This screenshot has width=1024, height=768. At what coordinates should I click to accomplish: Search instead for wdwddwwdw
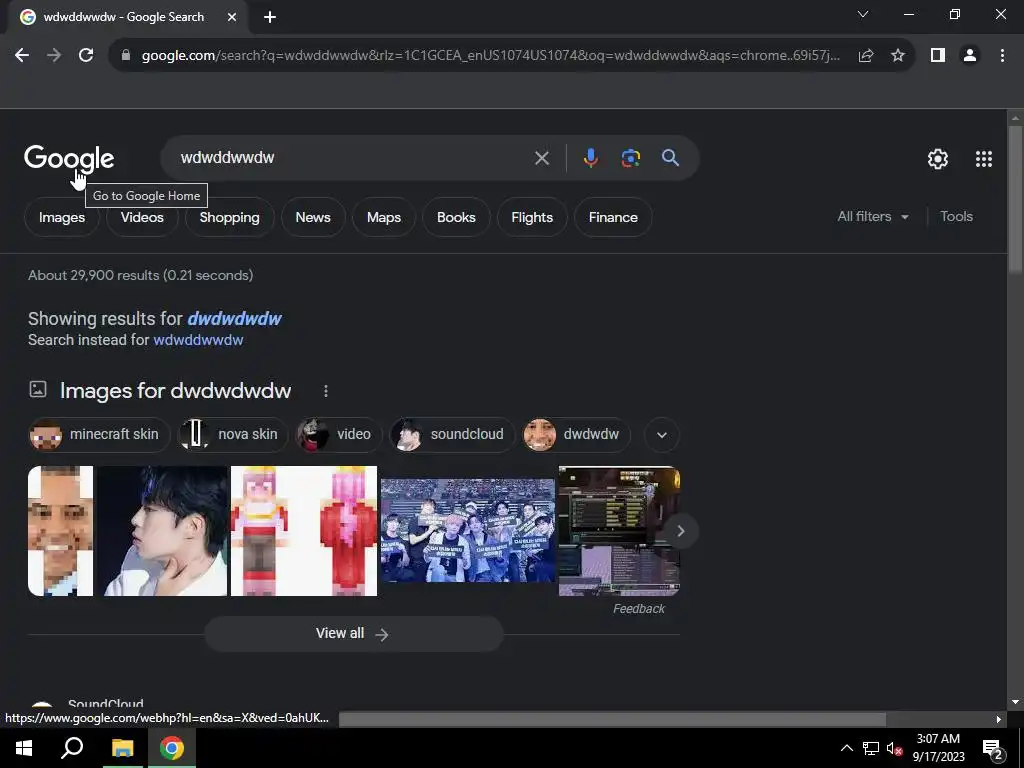[x=198, y=340]
